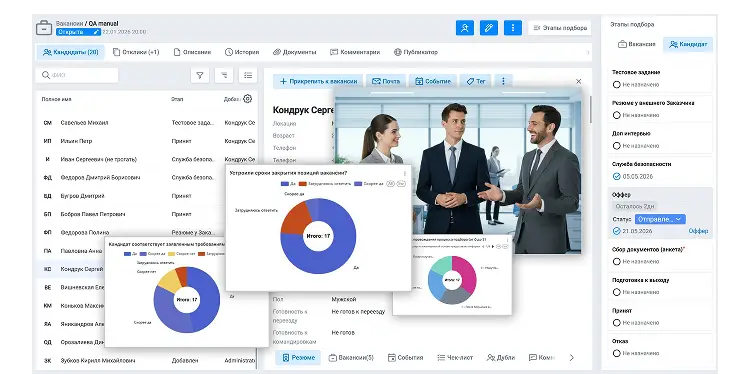Select radio under Тестовое задание stage
Screen dimensions: 750x374
[617, 85]
